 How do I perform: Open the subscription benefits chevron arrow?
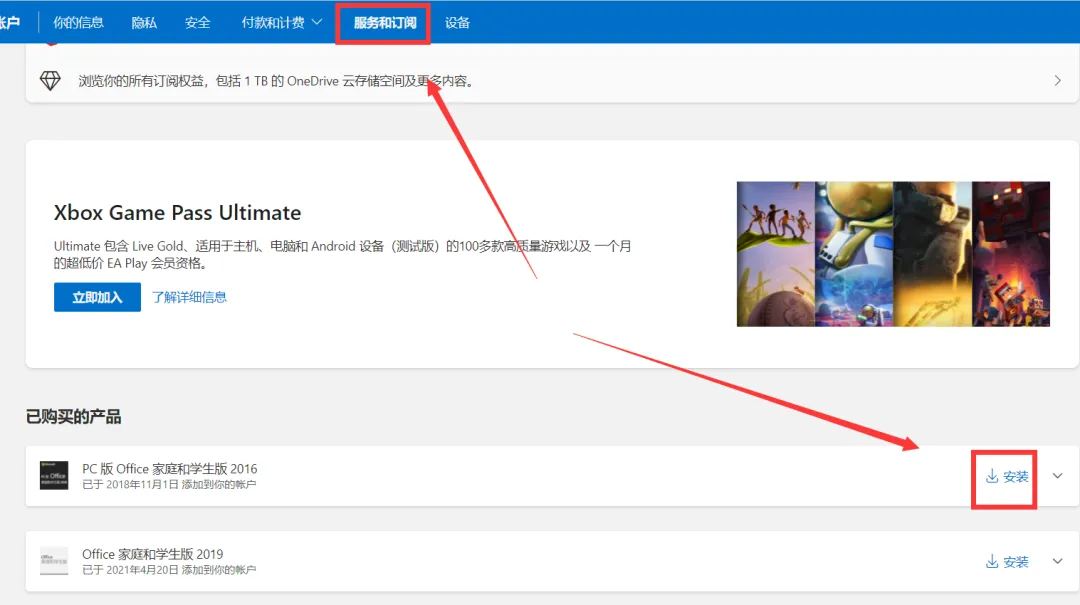(x=1057, y=81)
